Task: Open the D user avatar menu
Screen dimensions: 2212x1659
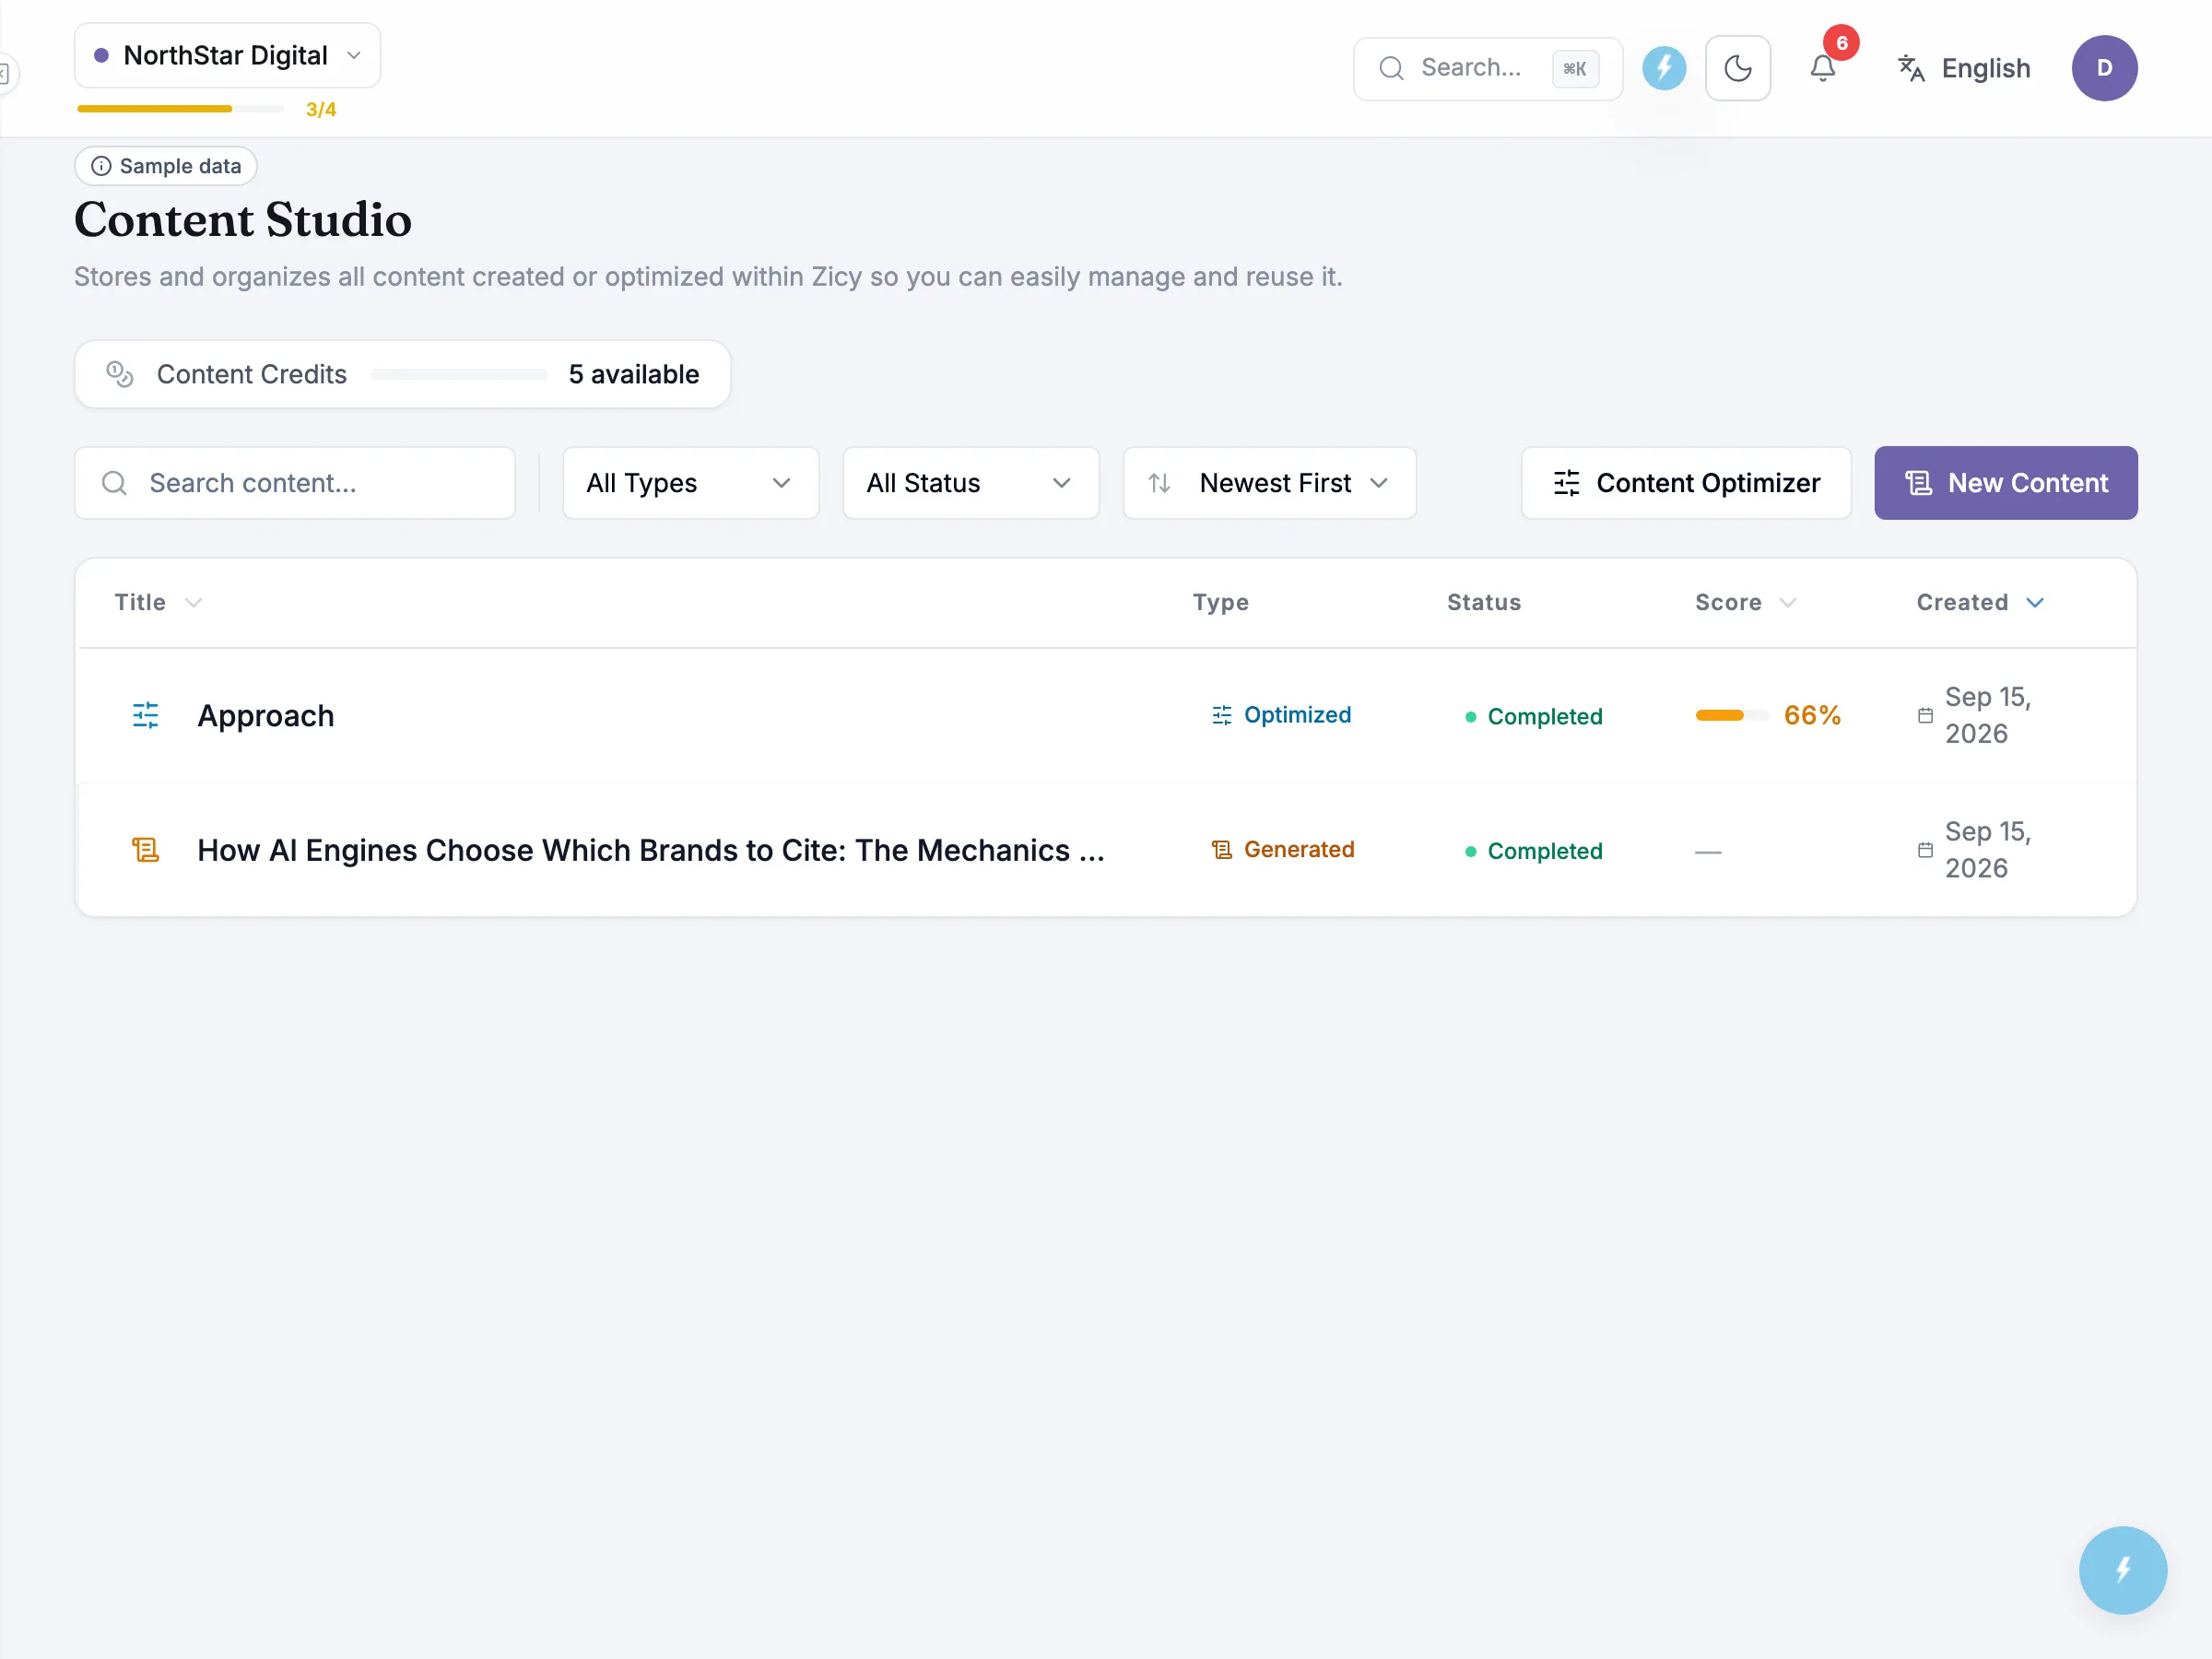Action: pos(2104,68)
